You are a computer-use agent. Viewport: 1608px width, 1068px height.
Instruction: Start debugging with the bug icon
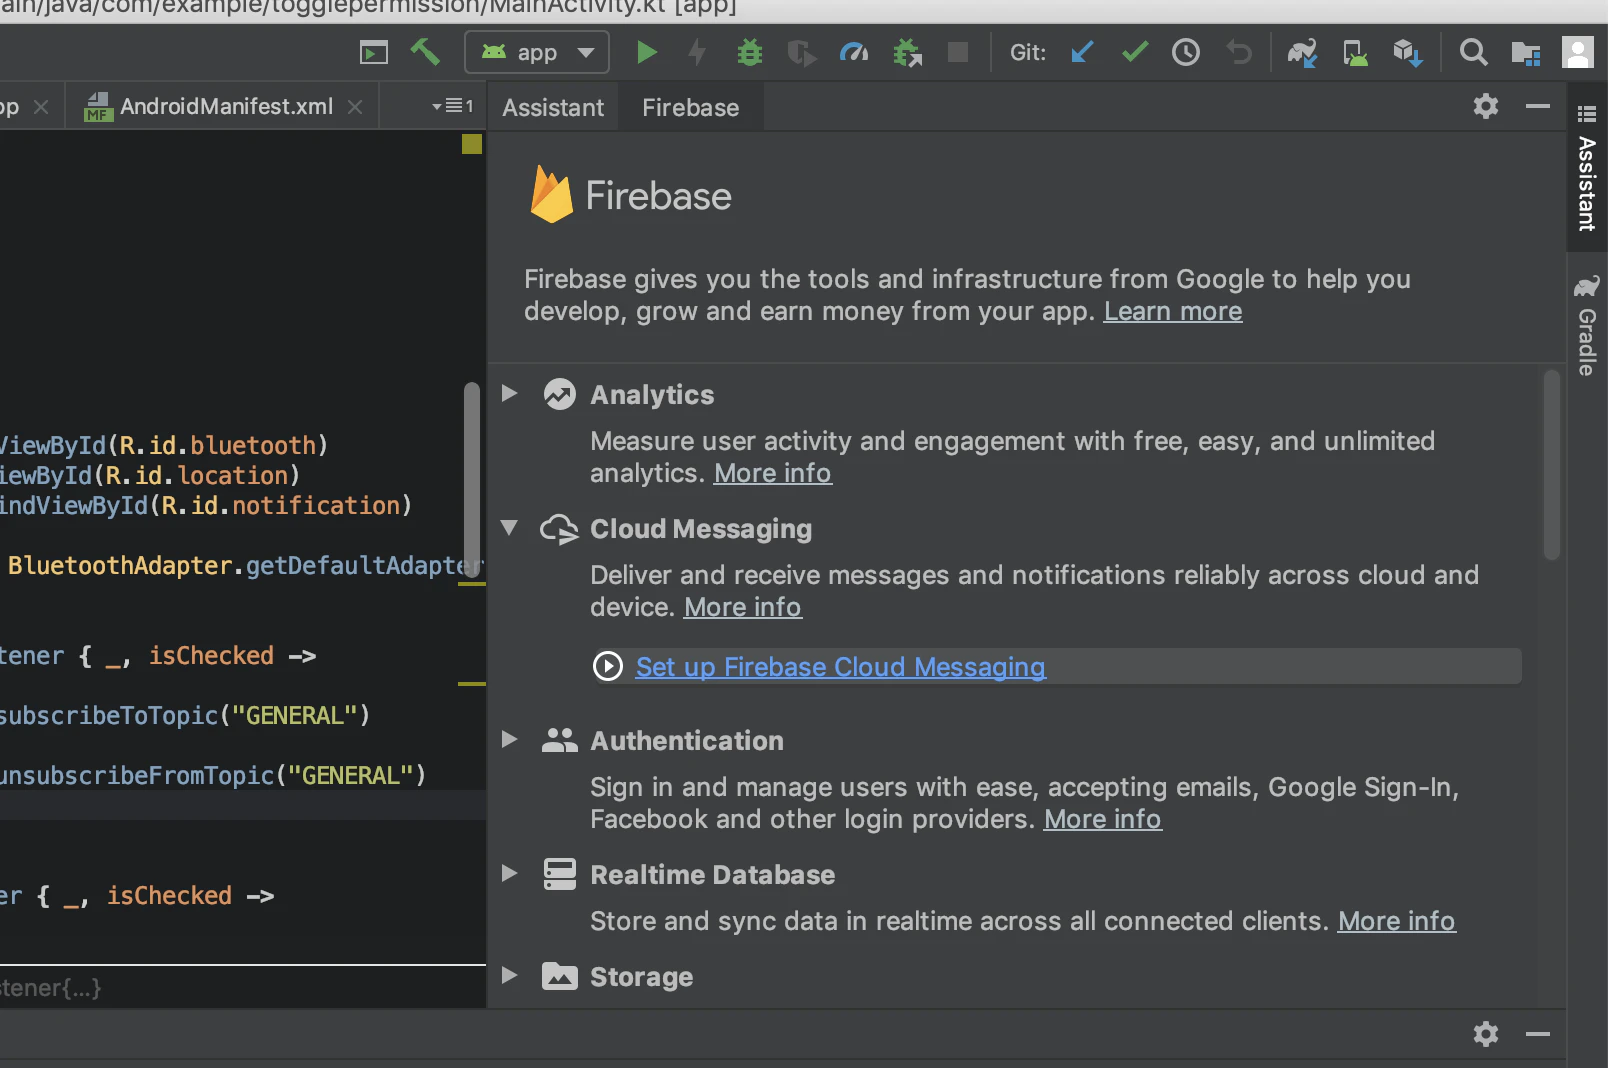coord(749,52)
